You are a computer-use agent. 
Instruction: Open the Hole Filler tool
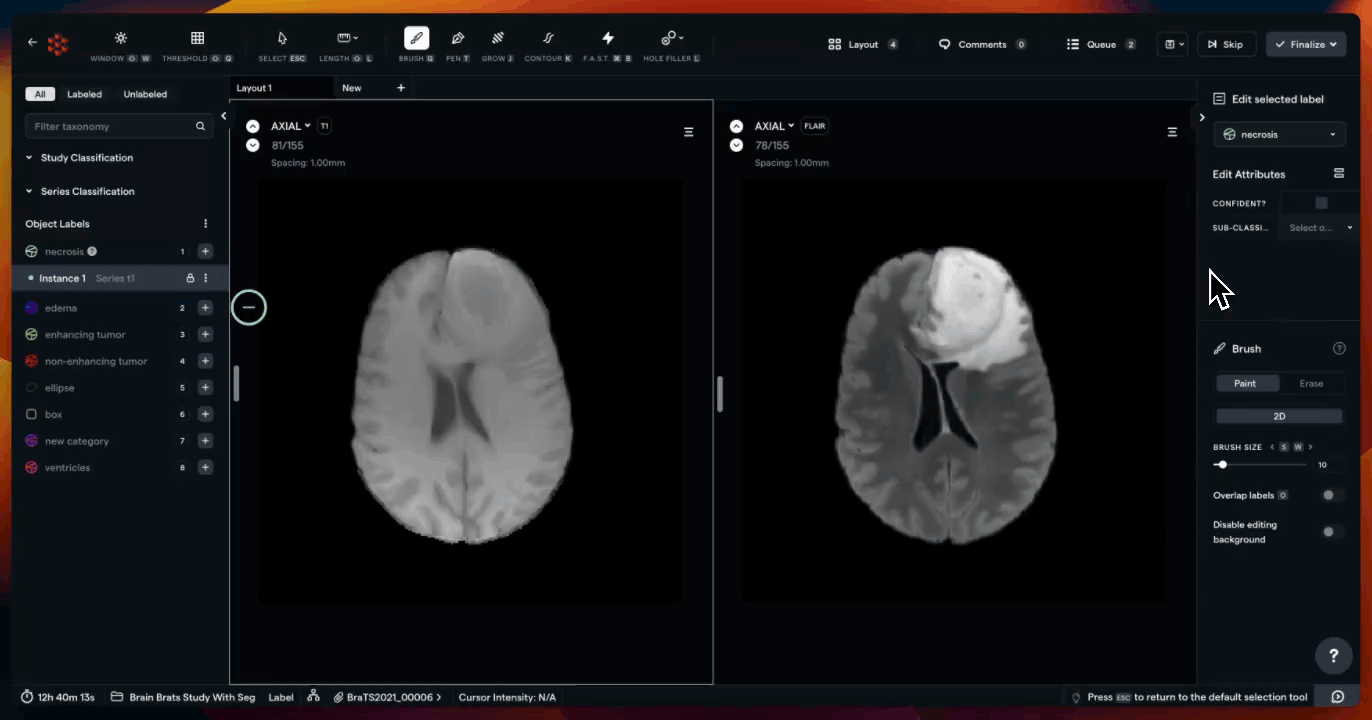pyautogui.click(x=671, y=45)
